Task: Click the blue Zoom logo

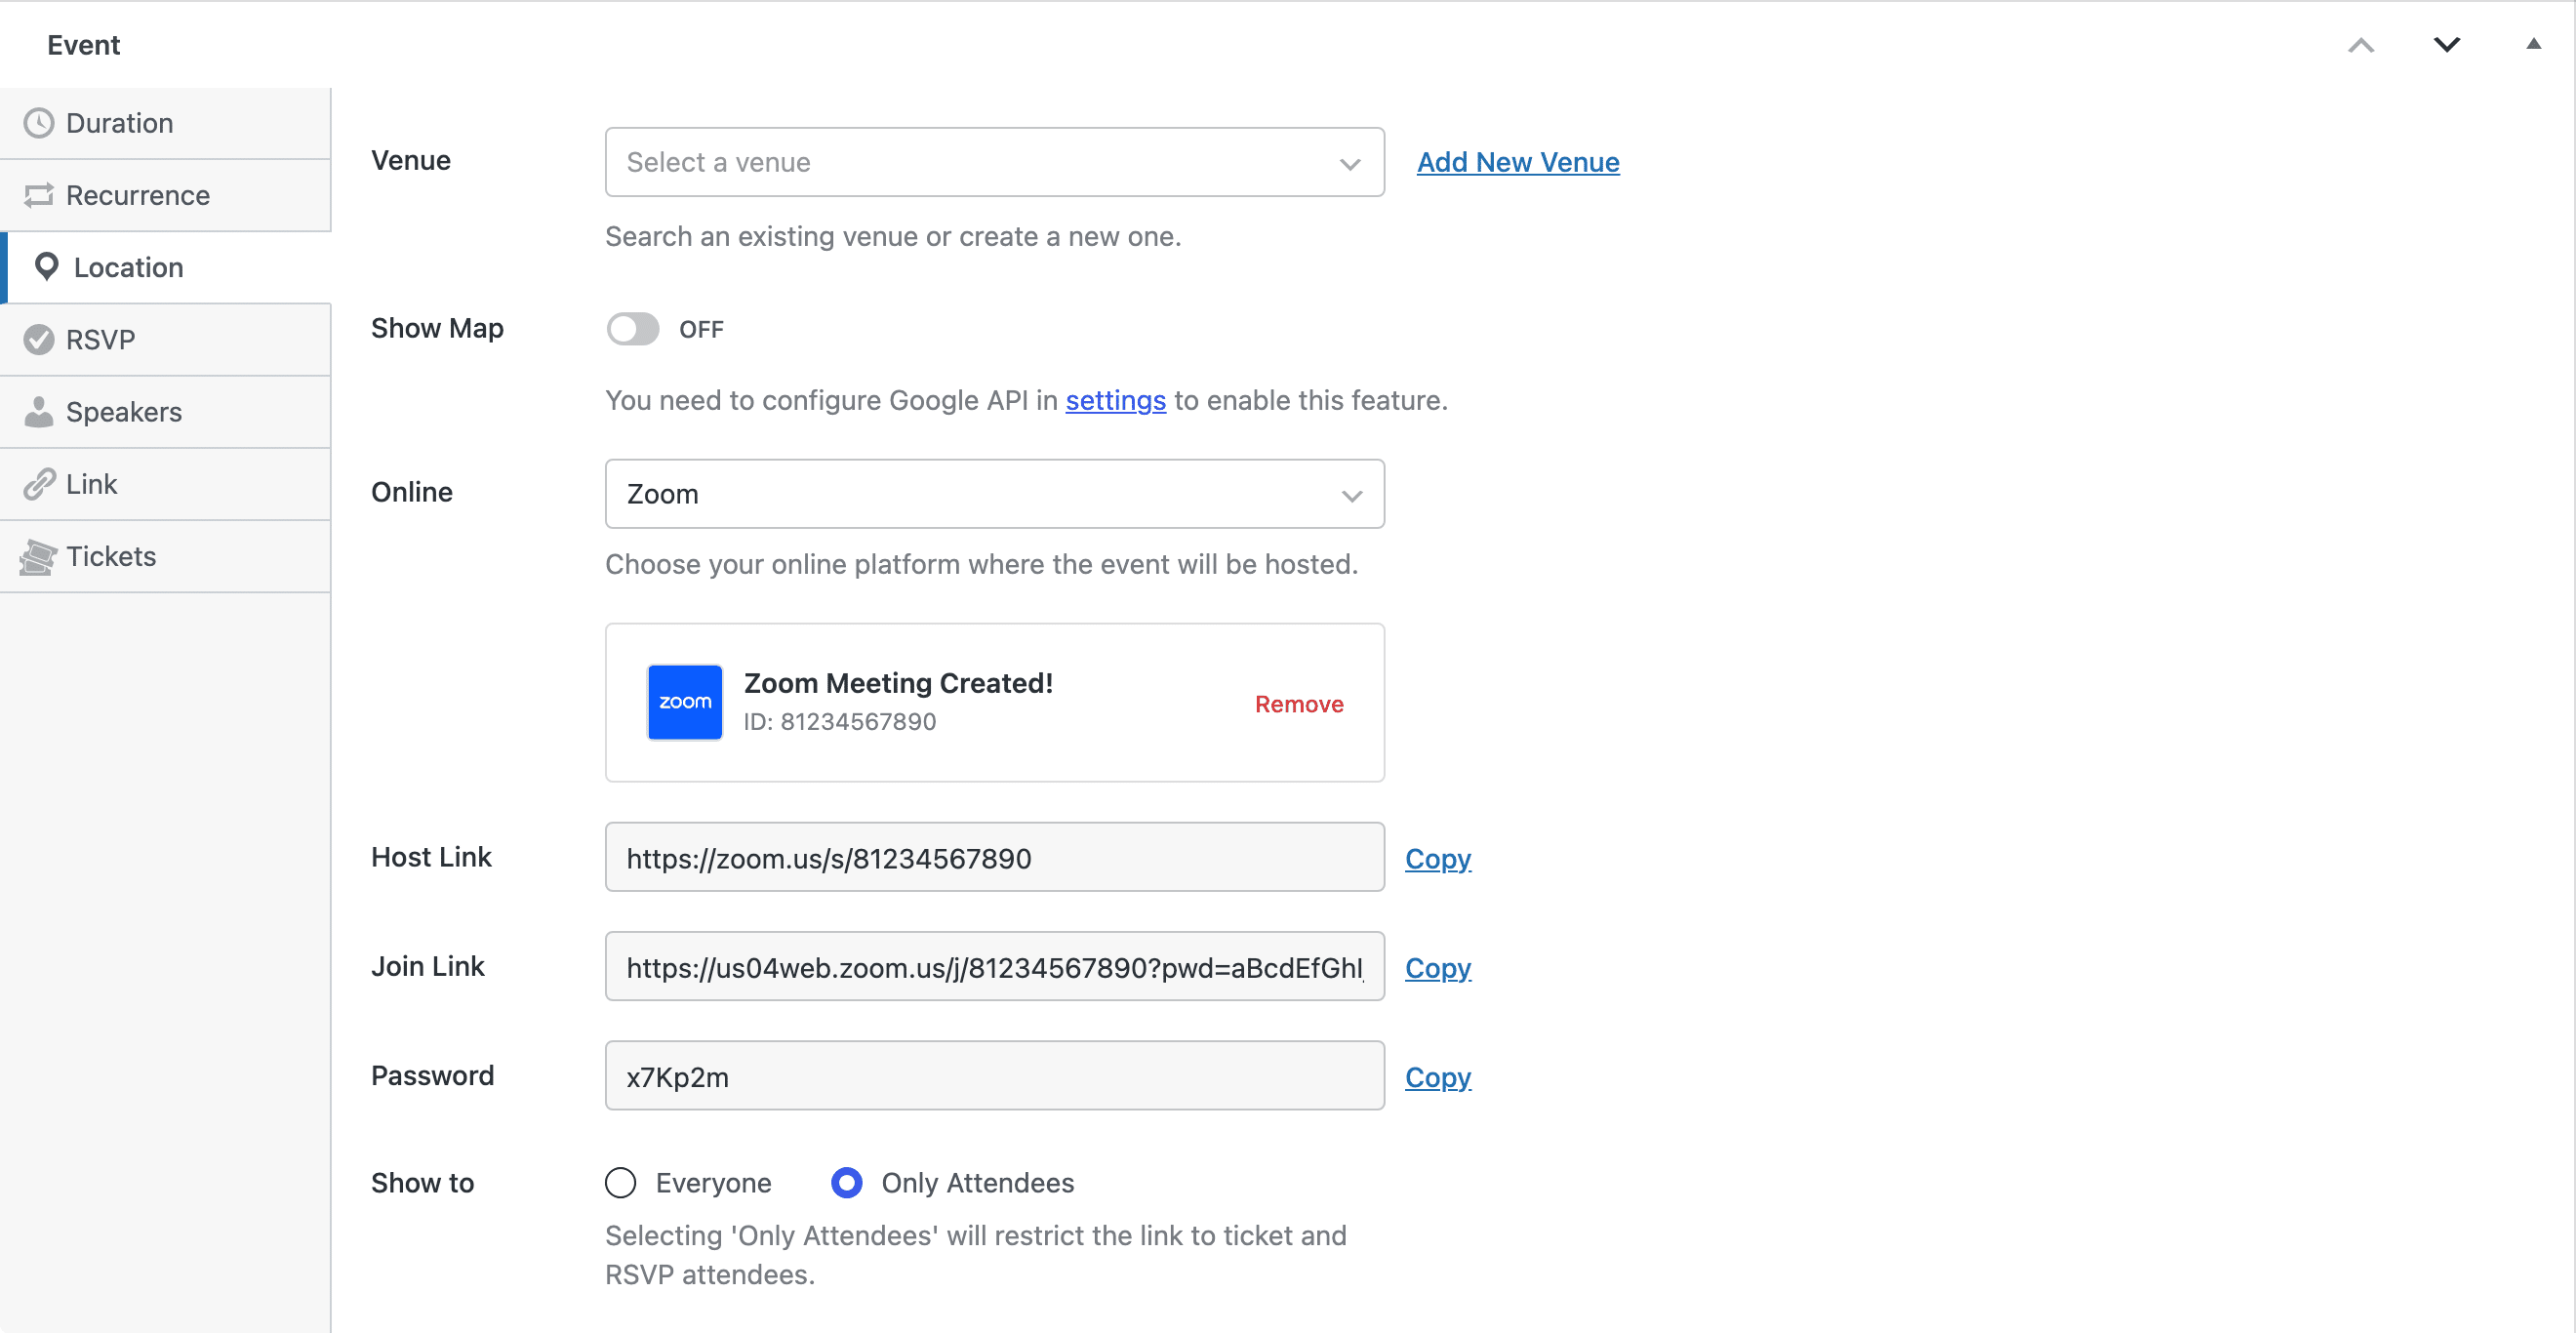Action: point(685,702)
